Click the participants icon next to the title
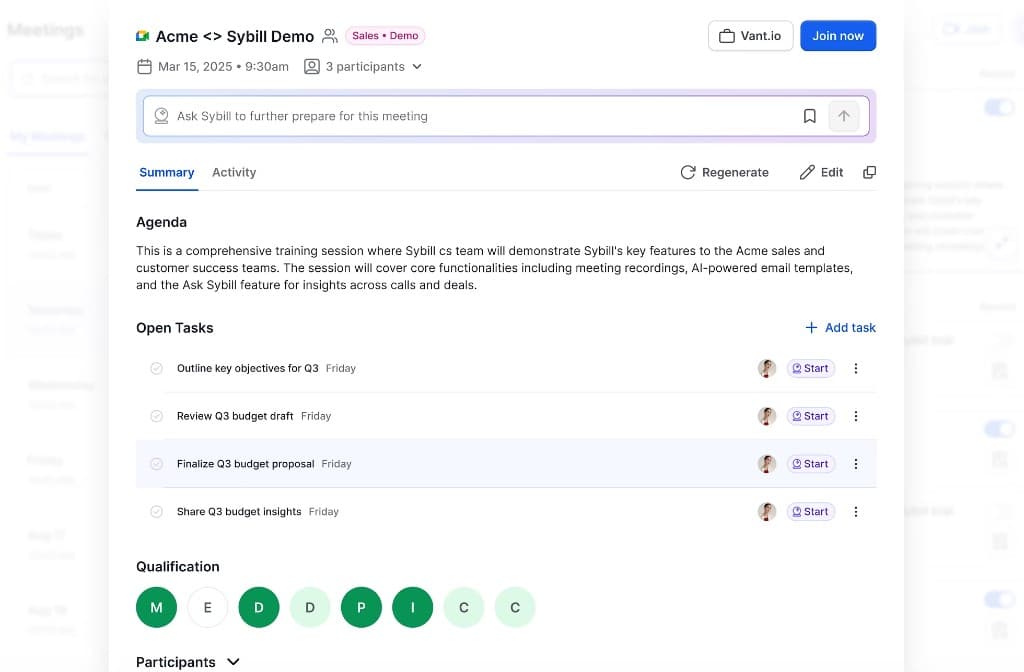 [x=331, y=35]
